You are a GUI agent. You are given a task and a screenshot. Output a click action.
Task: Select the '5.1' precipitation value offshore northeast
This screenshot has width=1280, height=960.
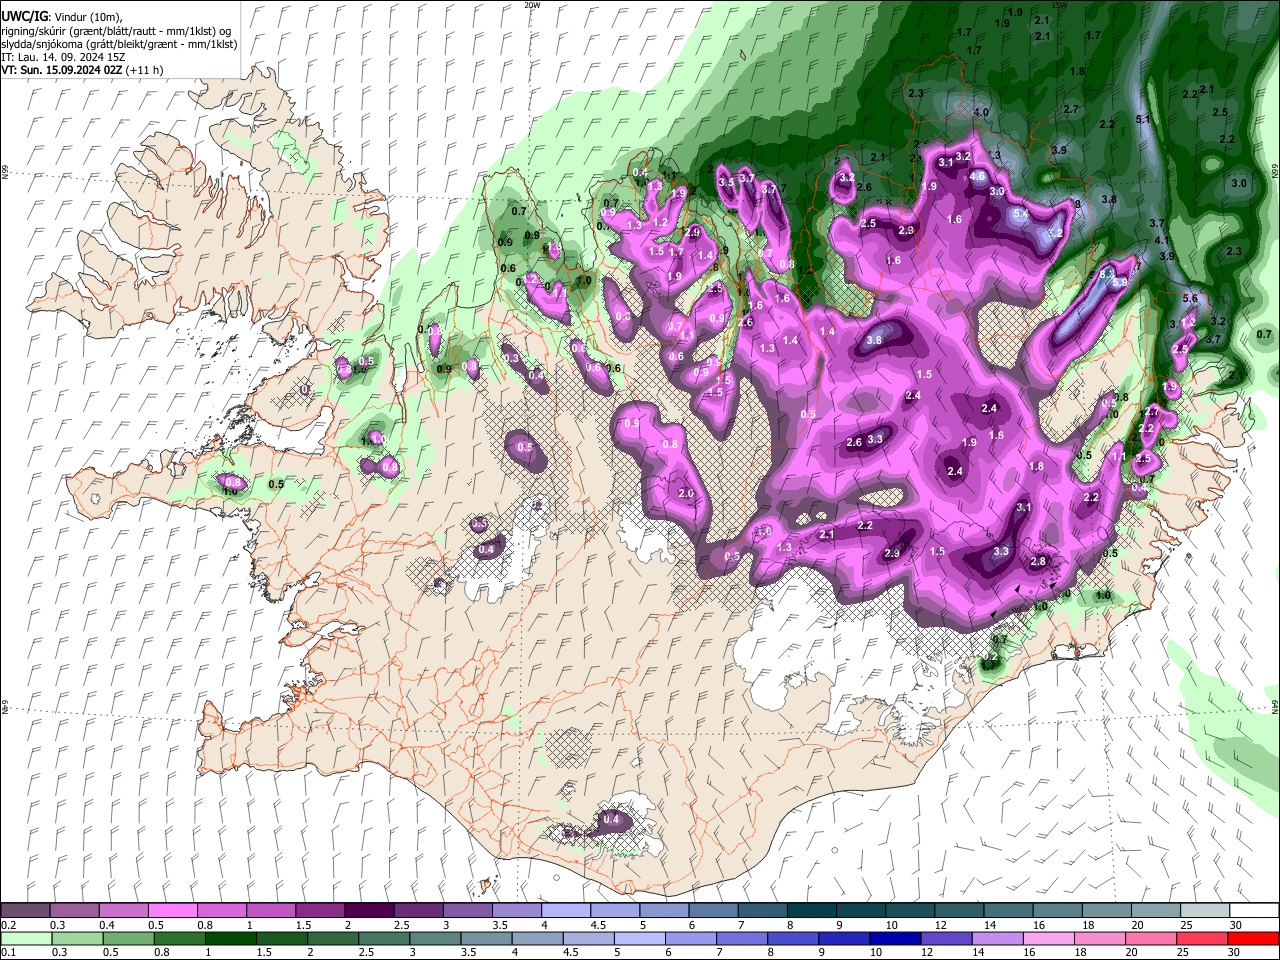[1143, 119]
